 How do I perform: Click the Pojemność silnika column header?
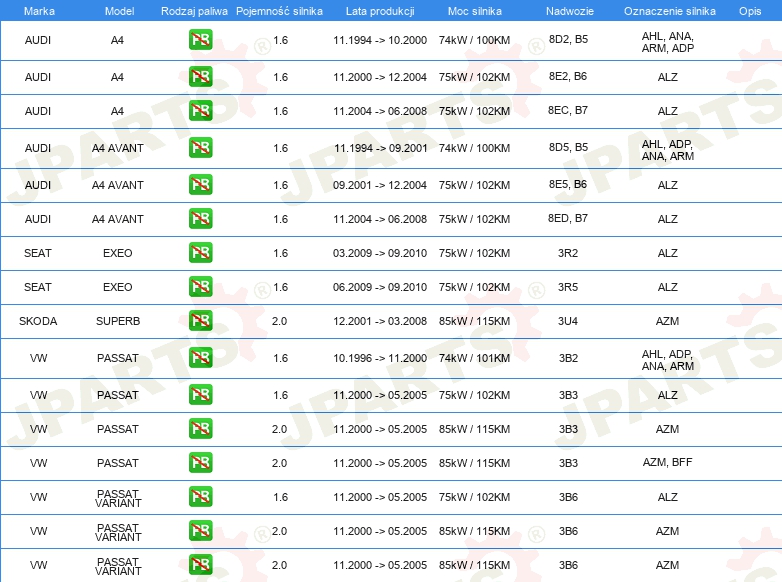pyautogui.click(x=279, y=11)
